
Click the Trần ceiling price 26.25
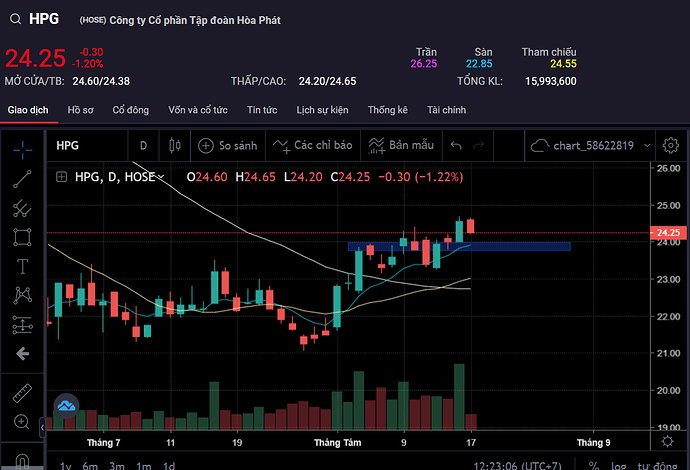[424, 64]
